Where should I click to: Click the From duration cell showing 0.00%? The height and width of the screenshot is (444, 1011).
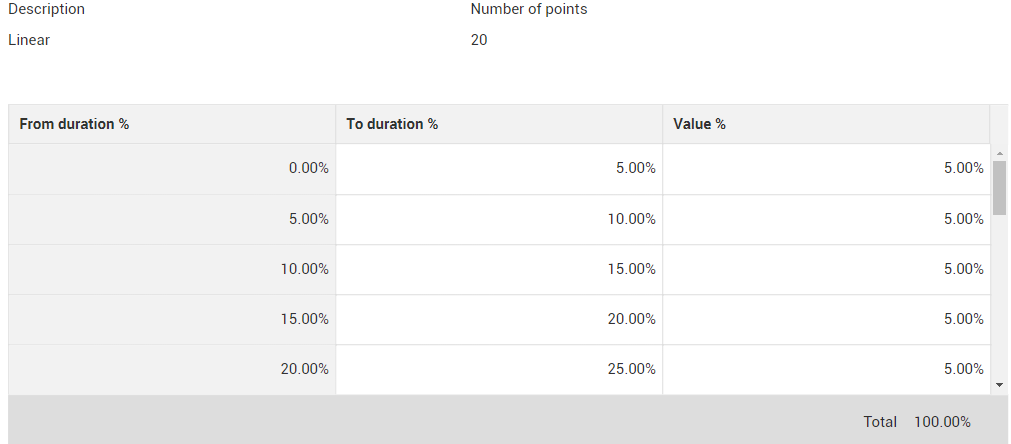(172, 169)
